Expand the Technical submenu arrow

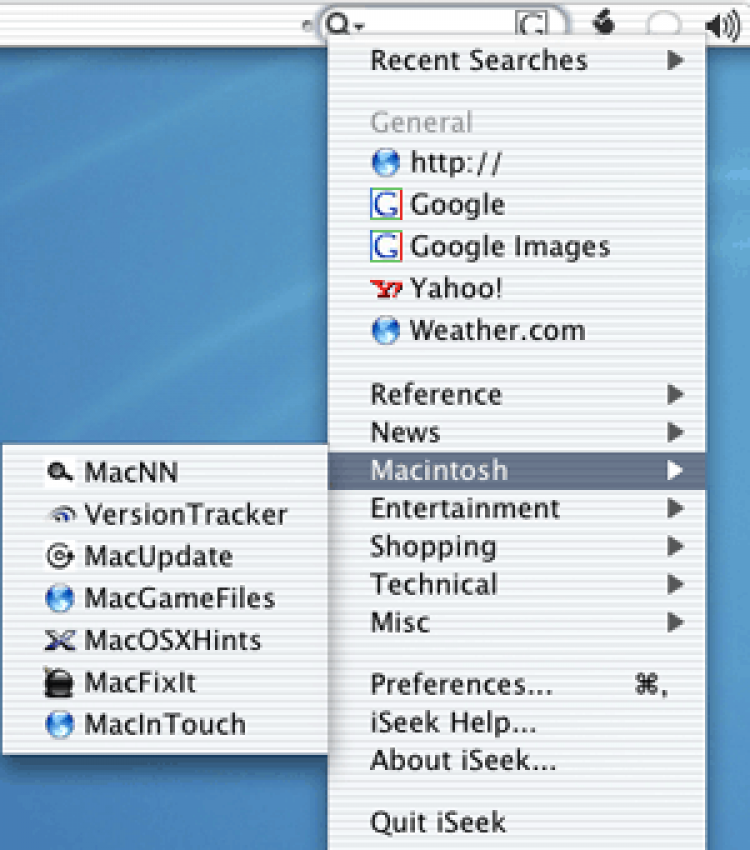[675, 584]
